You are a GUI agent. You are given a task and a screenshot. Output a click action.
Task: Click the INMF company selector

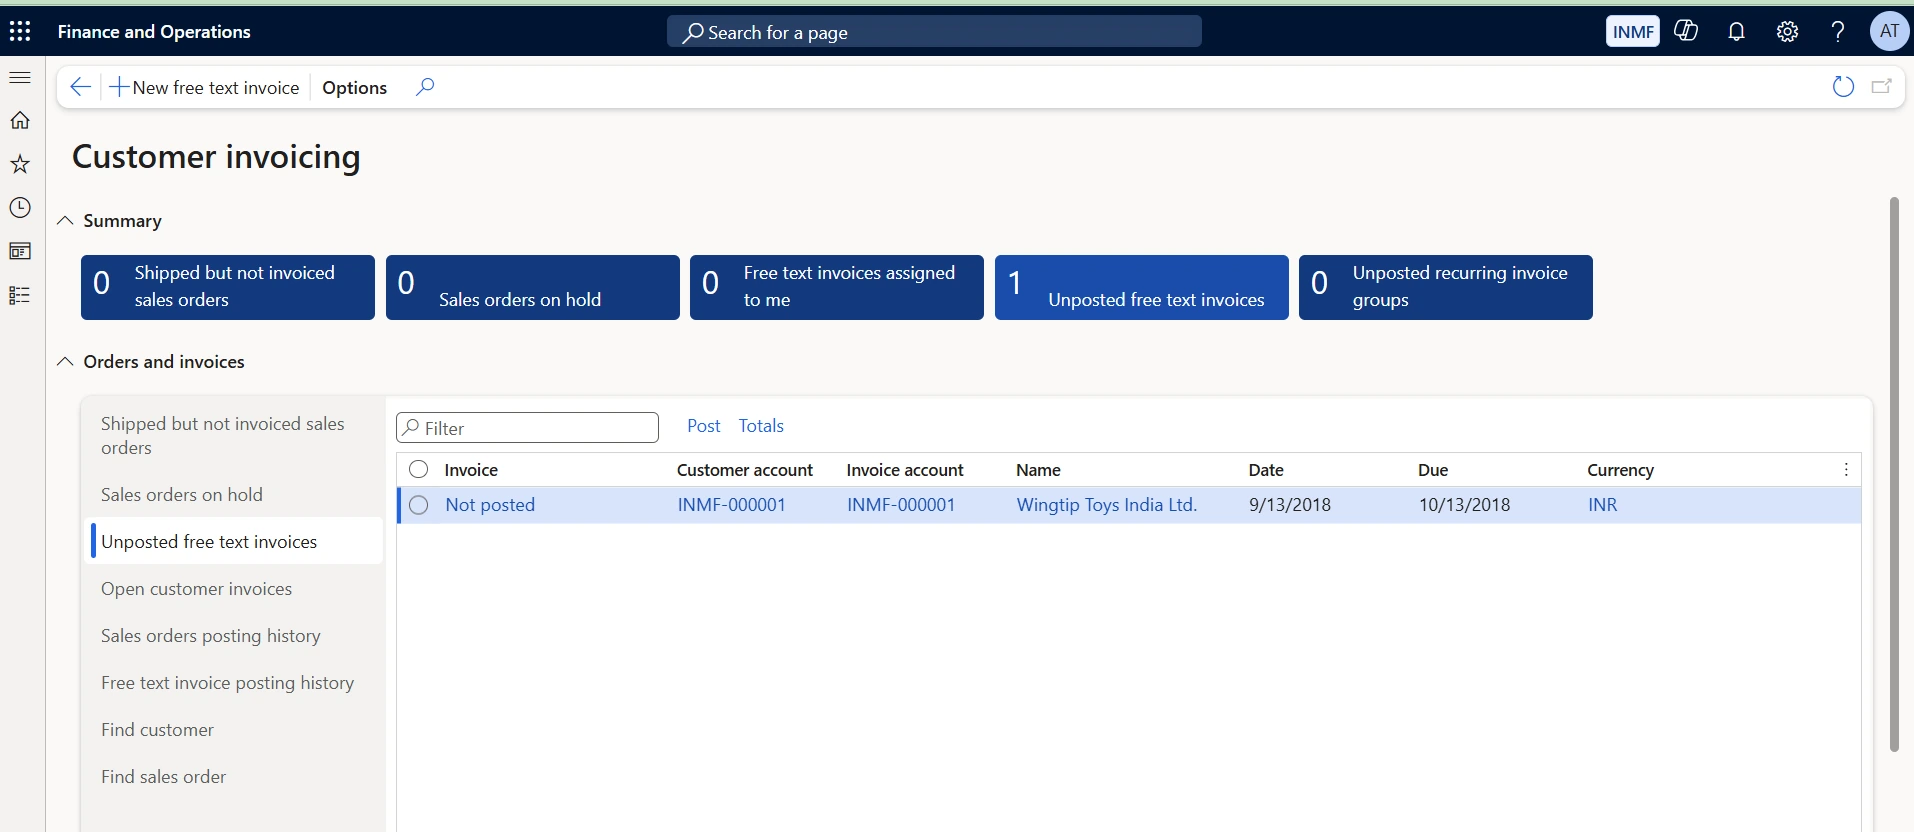(1633, 31)
